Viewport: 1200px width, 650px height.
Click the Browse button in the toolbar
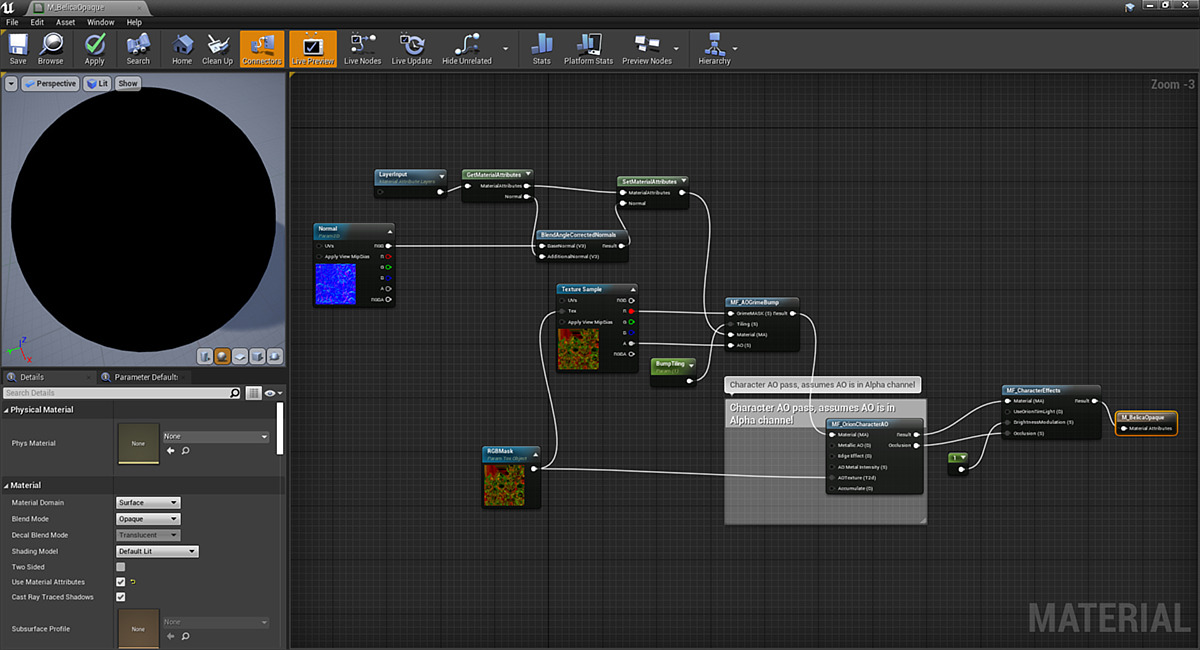point(50,47)
